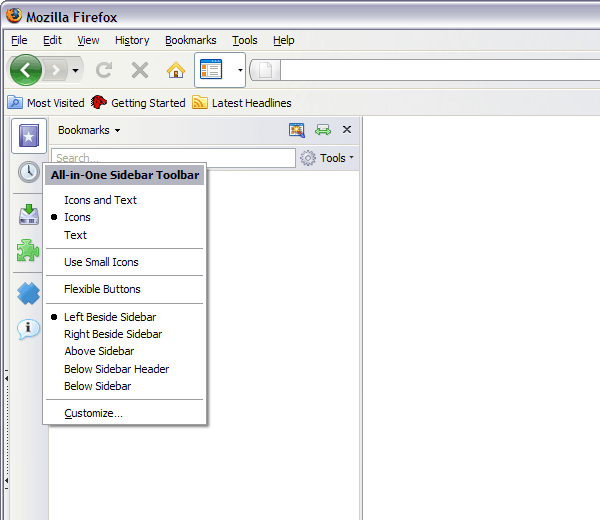The width and height of the screenshot is (600, 520).
Task: Open the Bookmarks menu in the menu bar
Action: 191,40
